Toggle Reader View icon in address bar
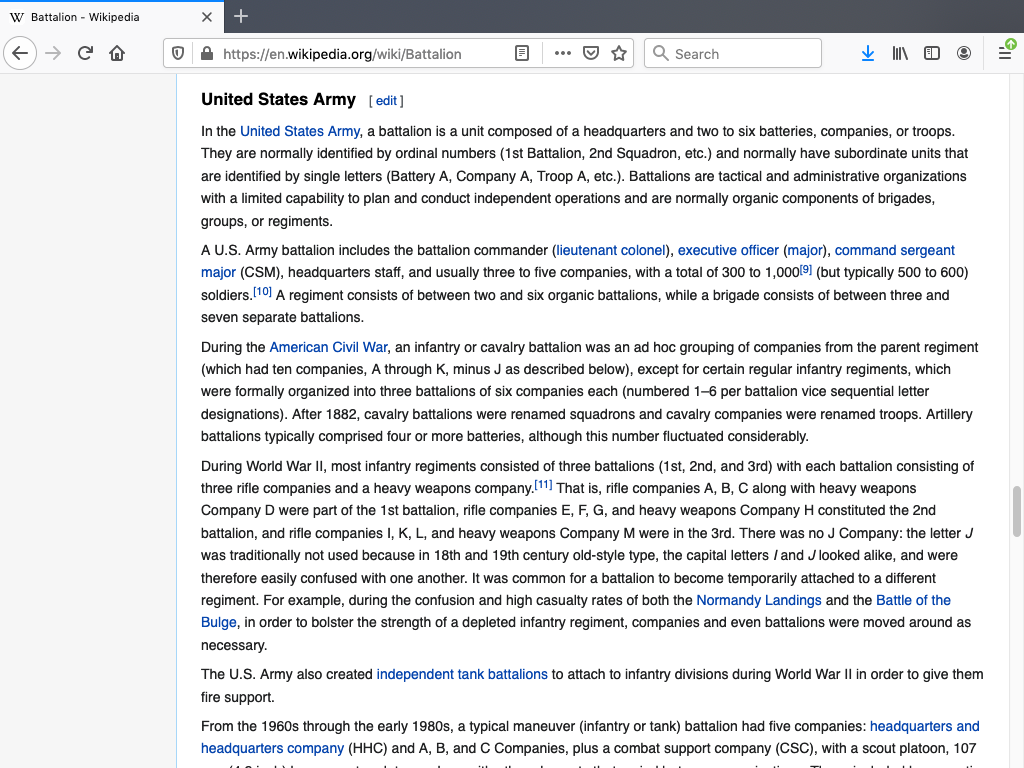Screen dimensions: 1024x768 tap(522, 53)
